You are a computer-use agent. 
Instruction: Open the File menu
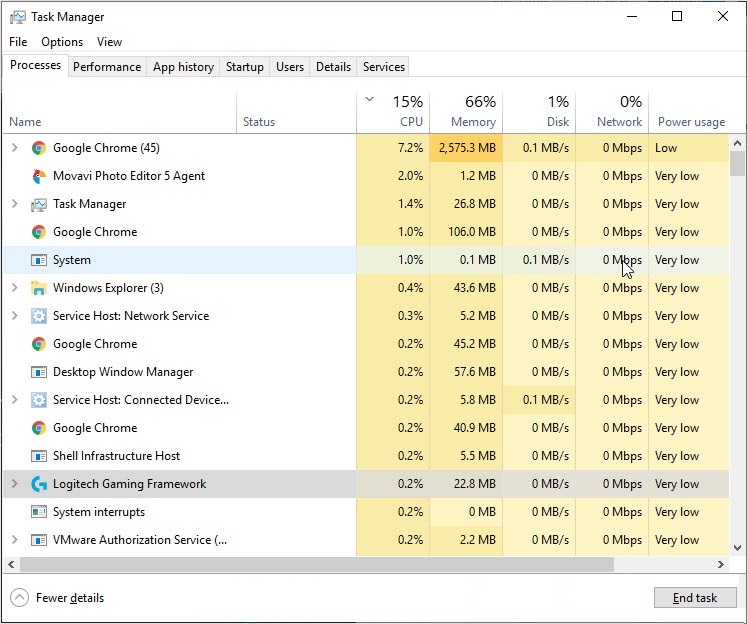tap(18, 42)
